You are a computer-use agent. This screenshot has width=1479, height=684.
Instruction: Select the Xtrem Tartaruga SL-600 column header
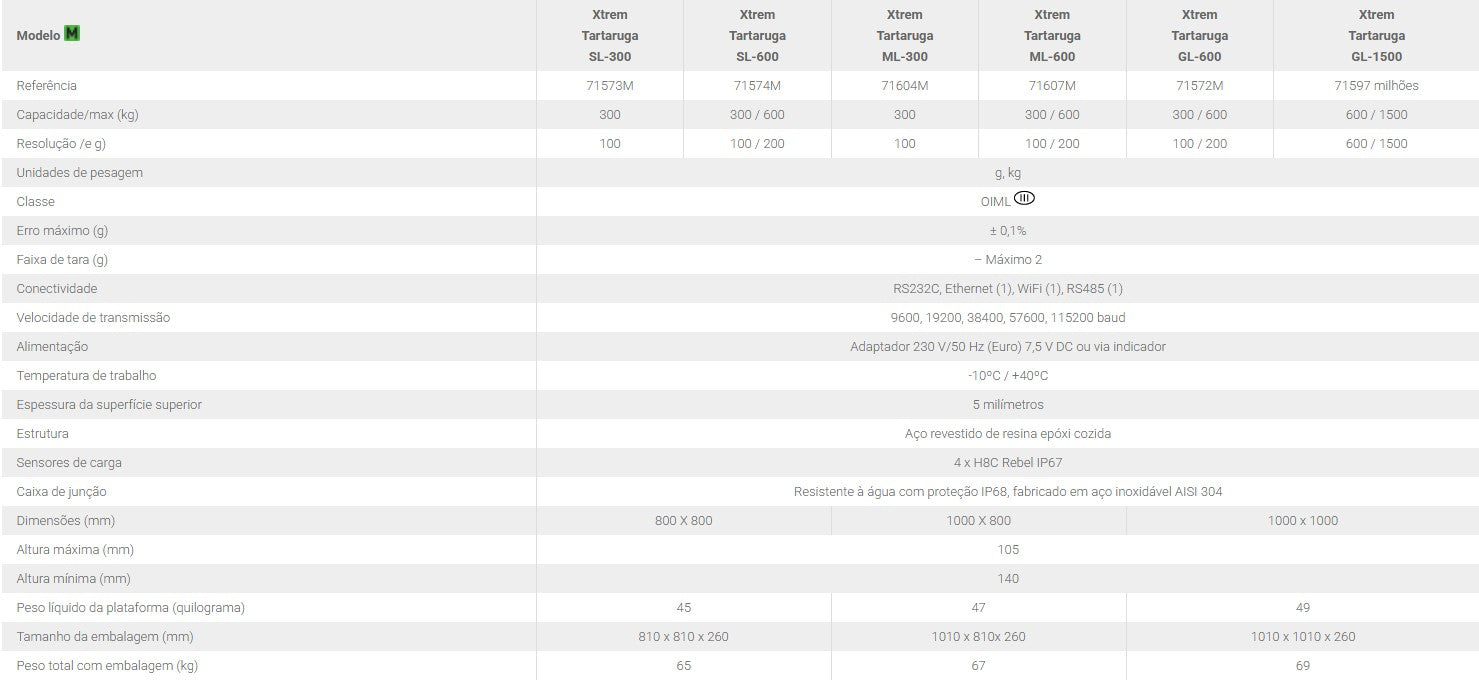[x=757, y=36]
